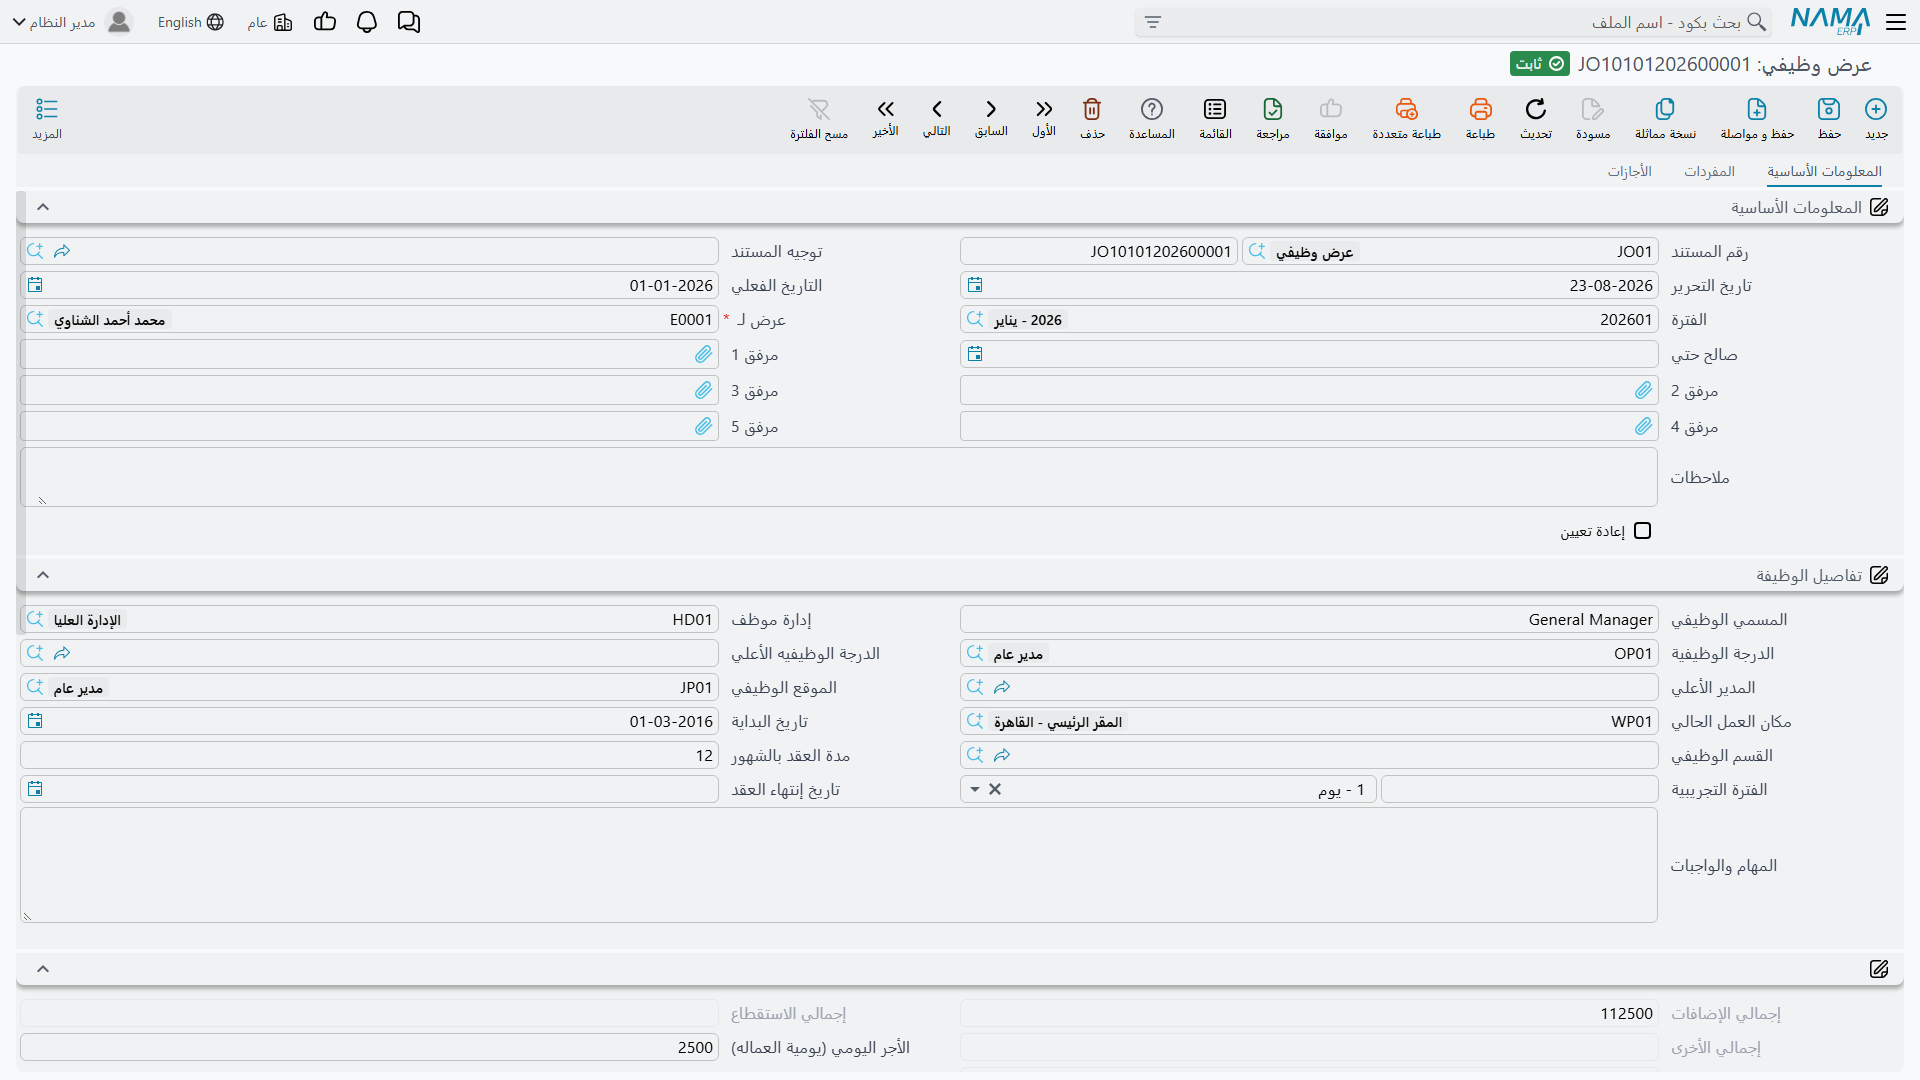
Task: Open طباعة متعددة (Multi print) icon
Action: coord(1406,109)
